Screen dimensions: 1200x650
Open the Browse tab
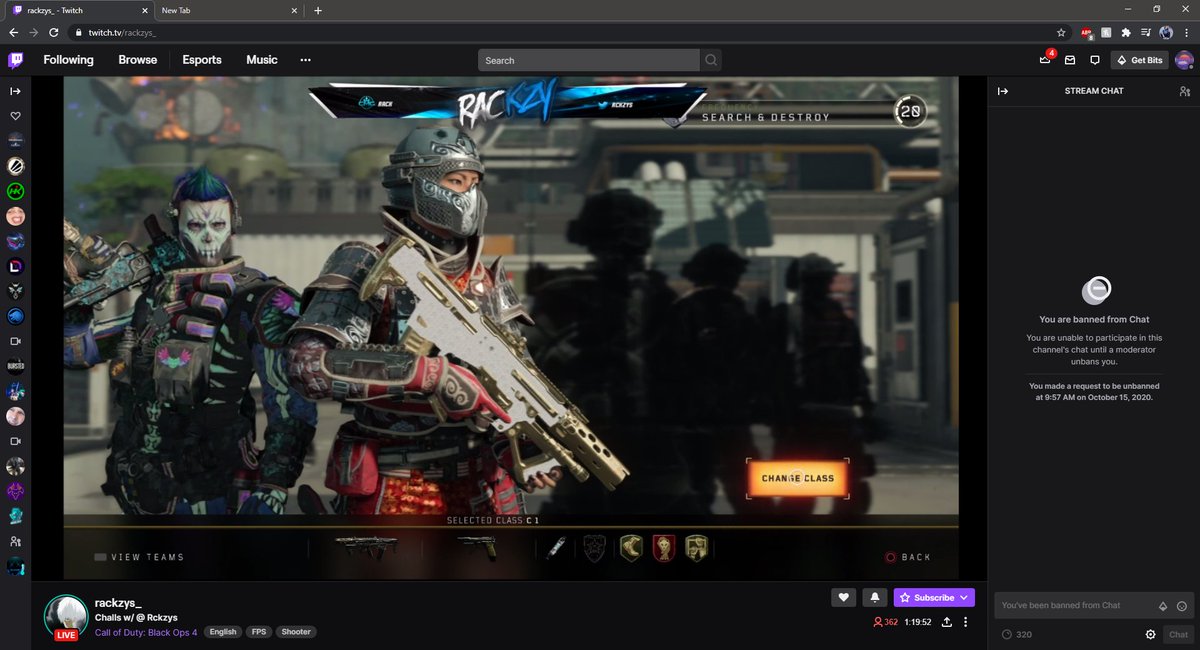[138, 60]
